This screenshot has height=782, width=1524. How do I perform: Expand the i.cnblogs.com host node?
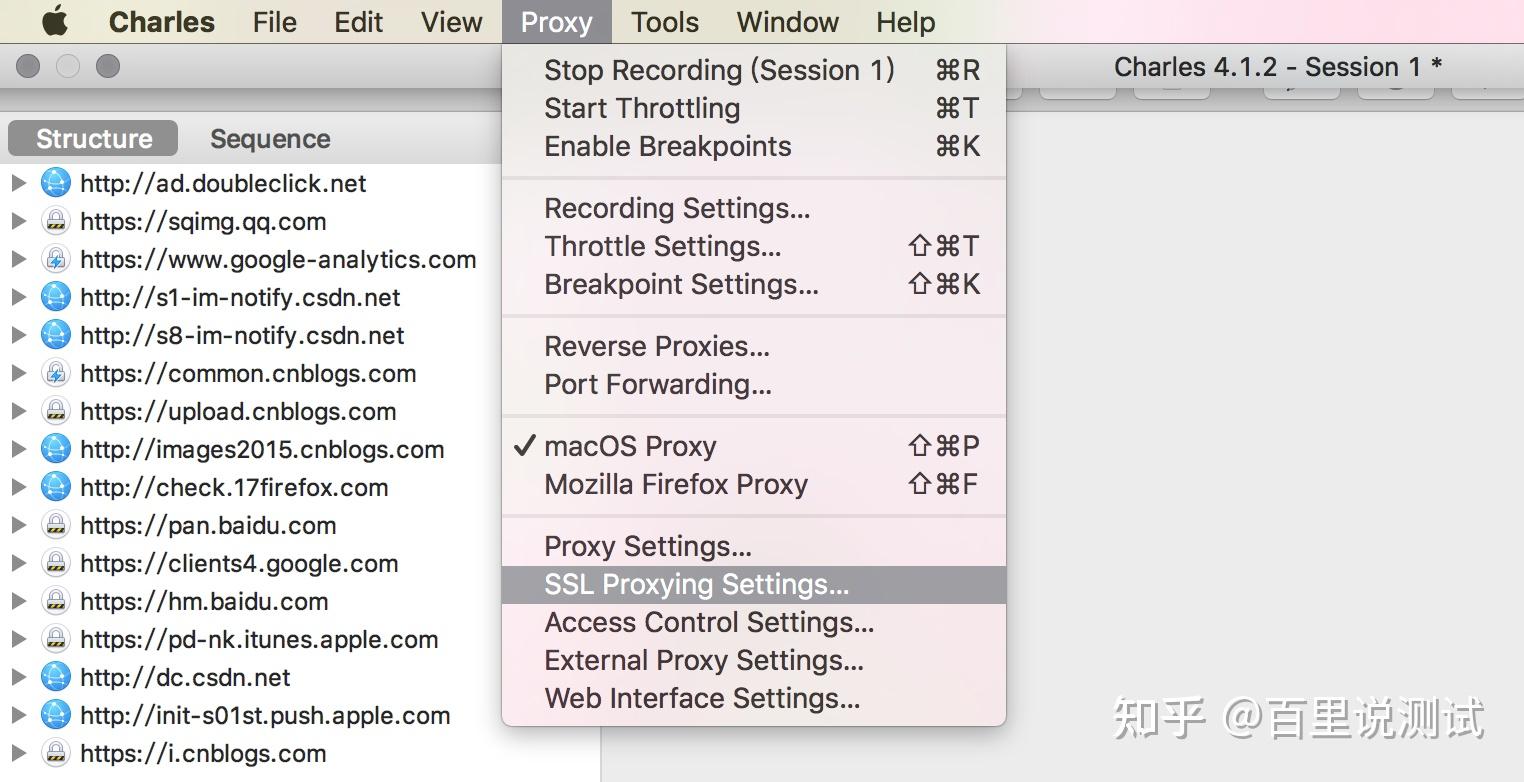pyautogui.click(x=18, y=753)
